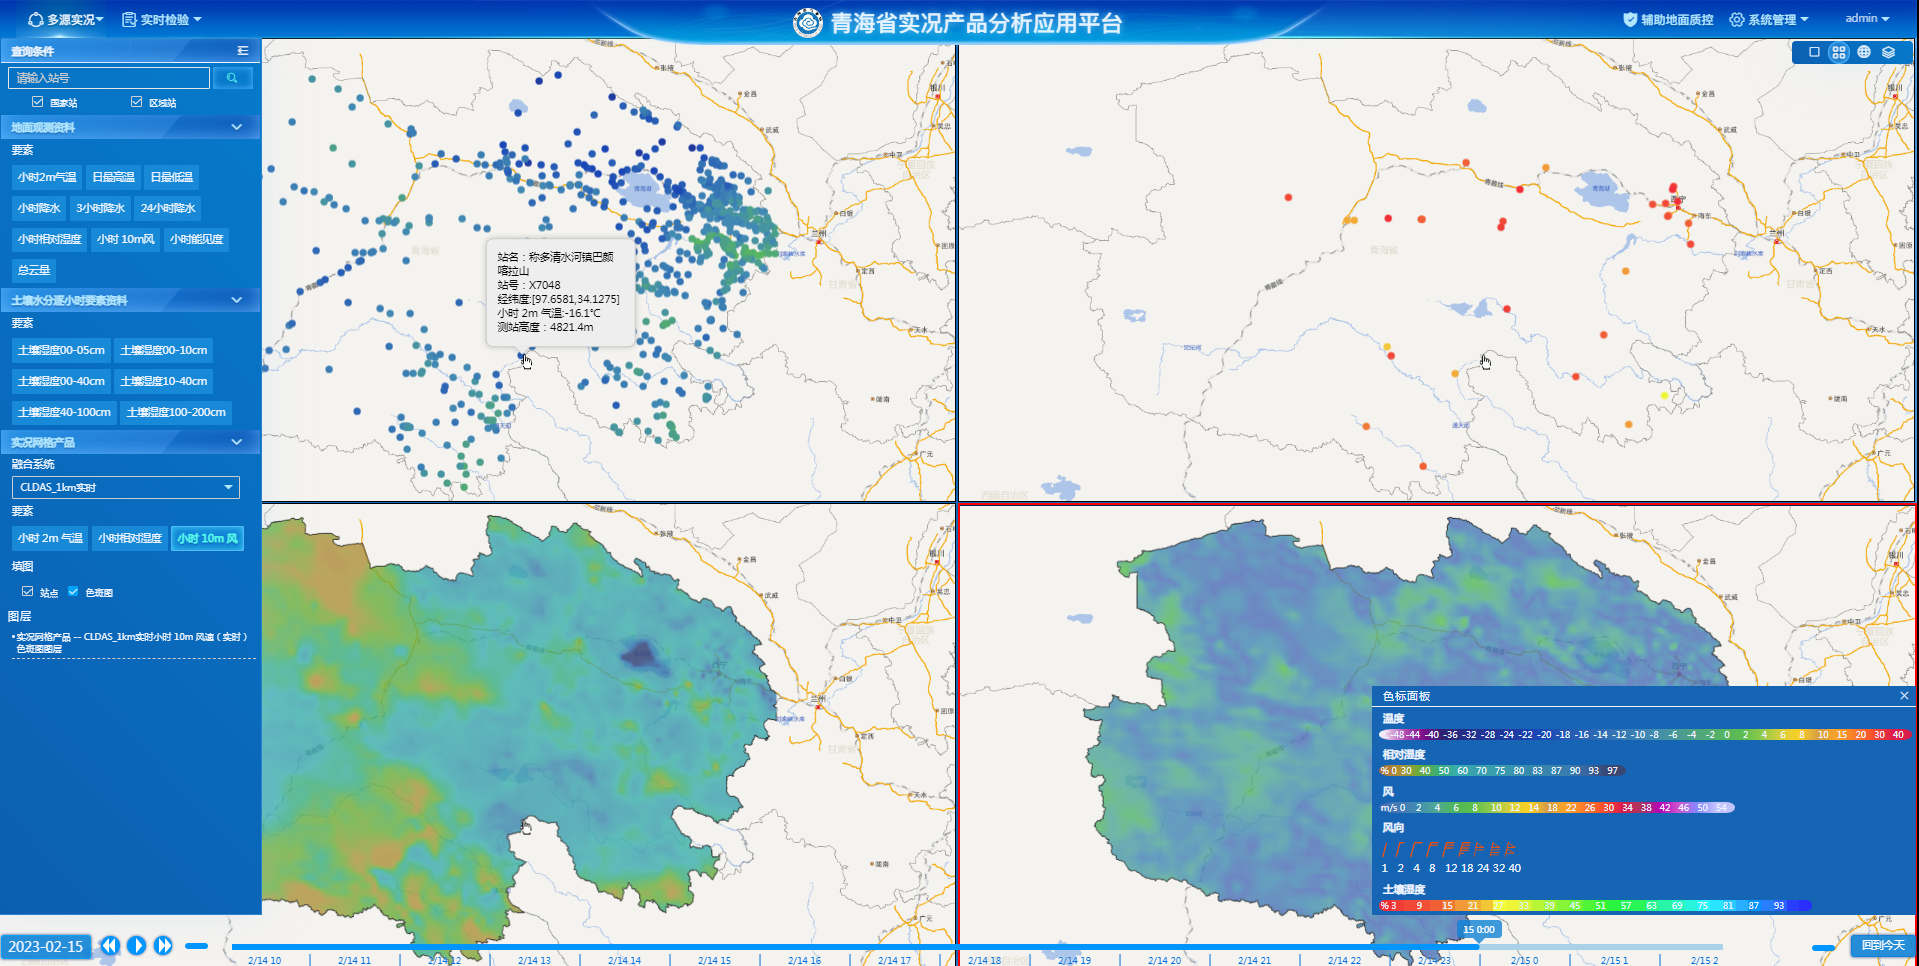Viewport: 1919px width, 966px height.
Task: Click the gear icon beside 系统管理
Action: 1737,19
